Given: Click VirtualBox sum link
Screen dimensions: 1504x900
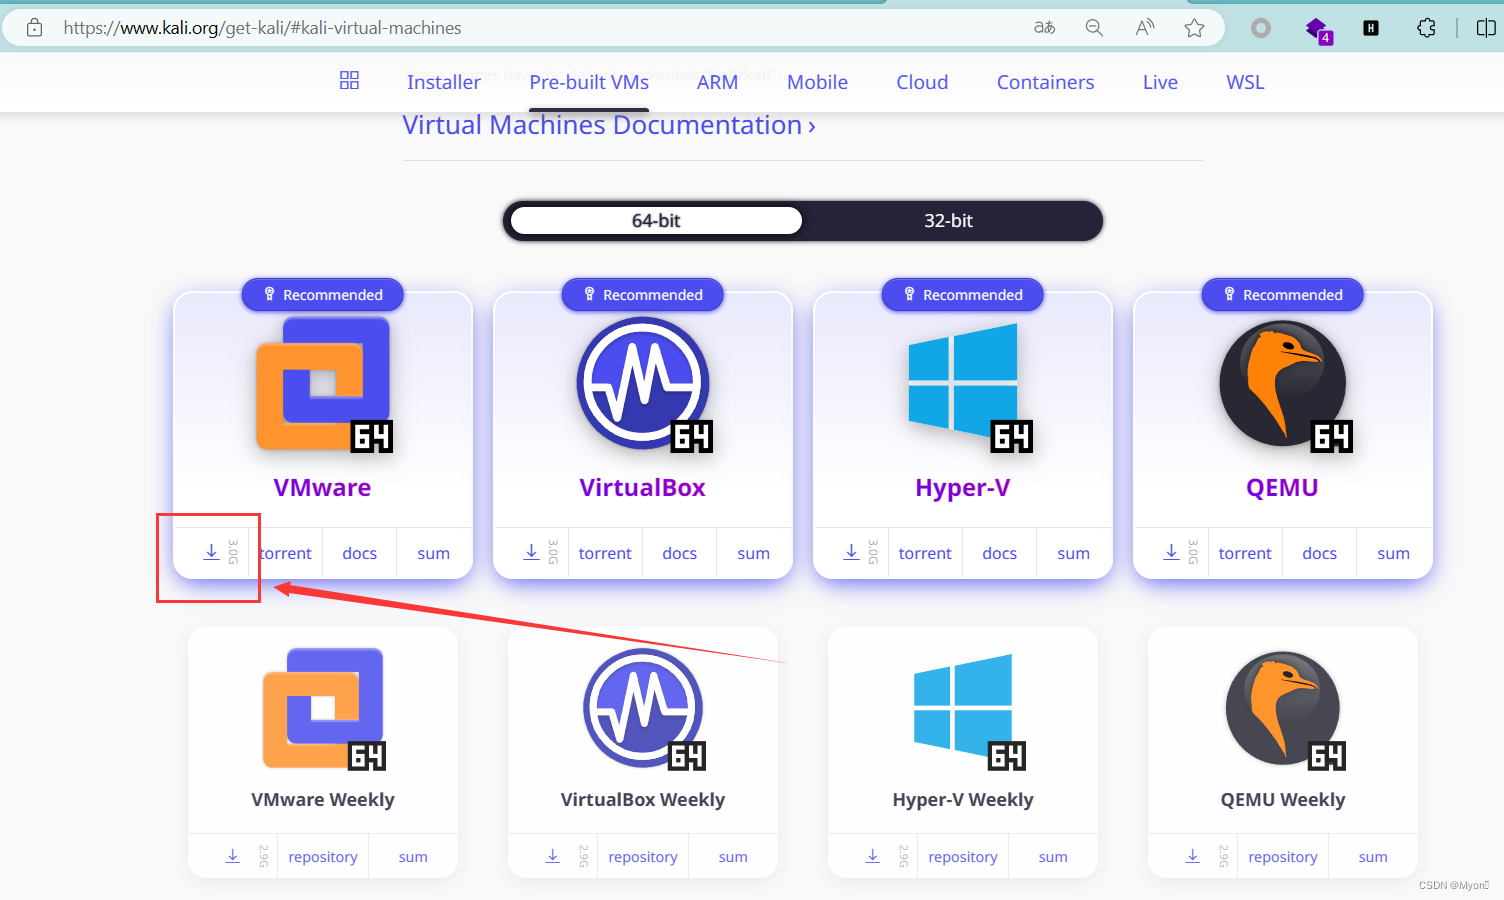Looking at the screenshot, I should [x=753, y=553].
